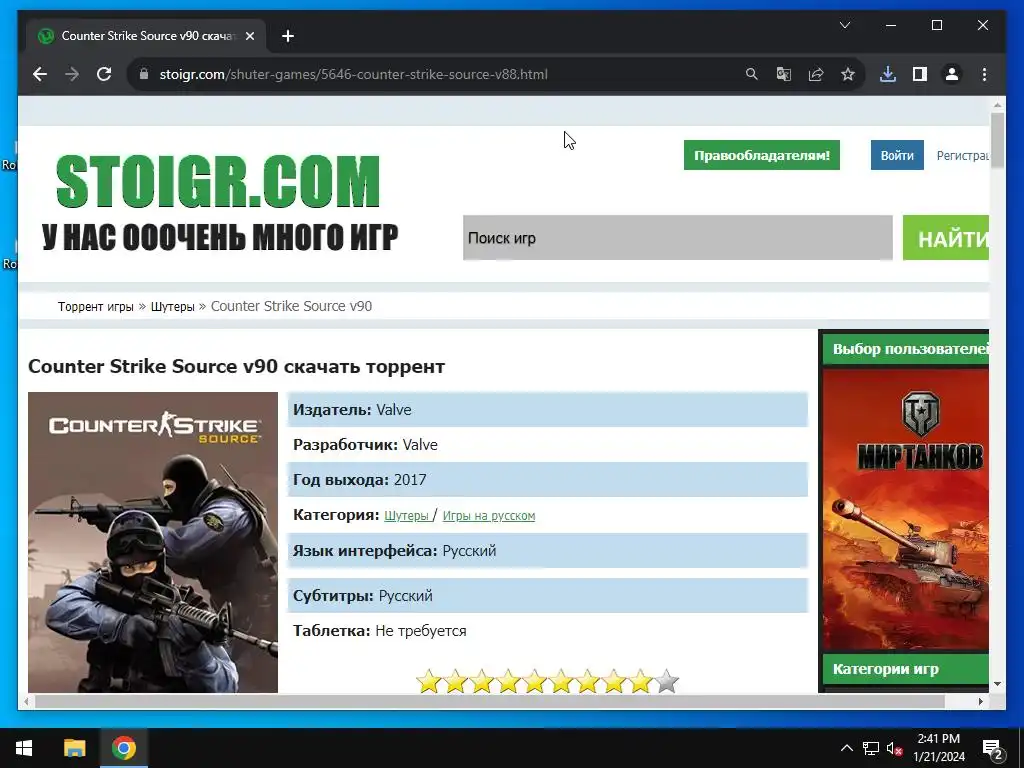View site information via padlock icon
The height and width of the screenshot is (768, 1024).
pos(144,74)
